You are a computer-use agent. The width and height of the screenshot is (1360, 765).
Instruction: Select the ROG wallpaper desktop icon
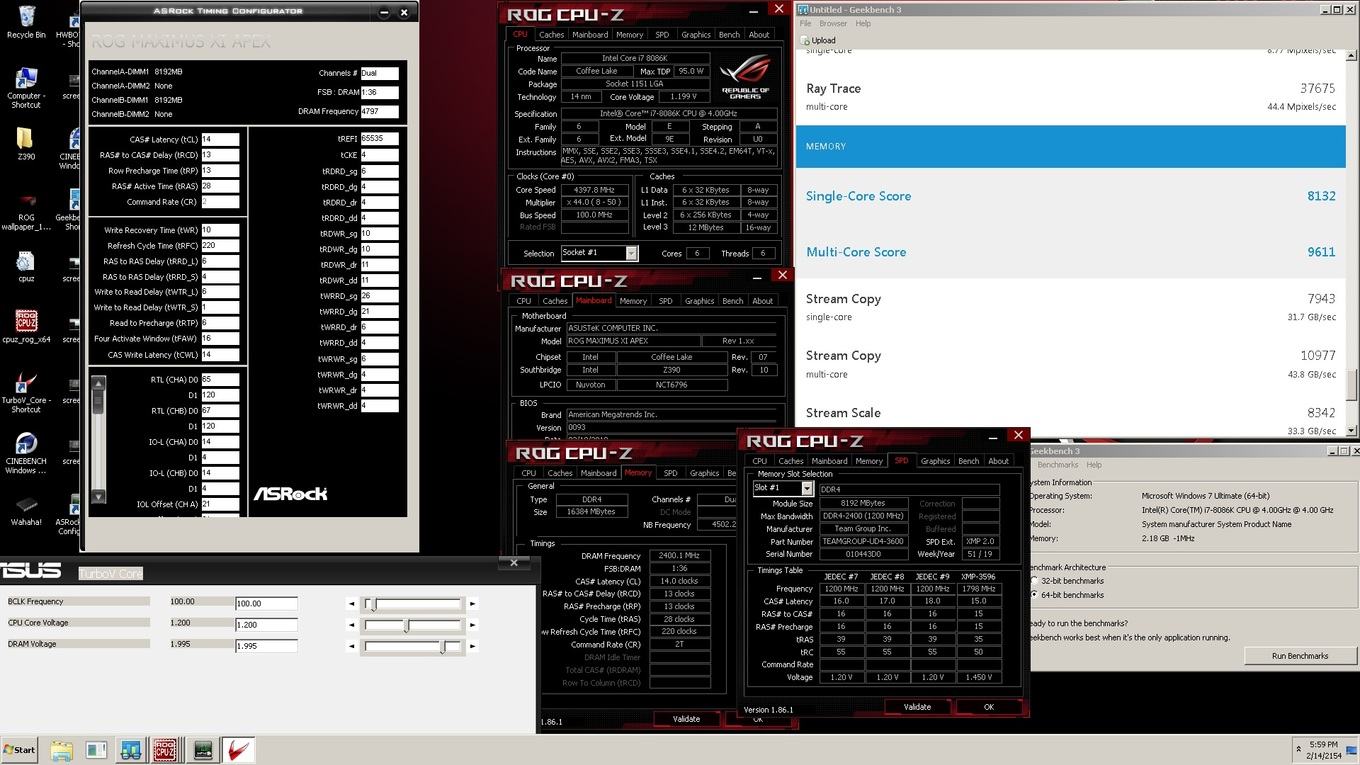point(26,209)
